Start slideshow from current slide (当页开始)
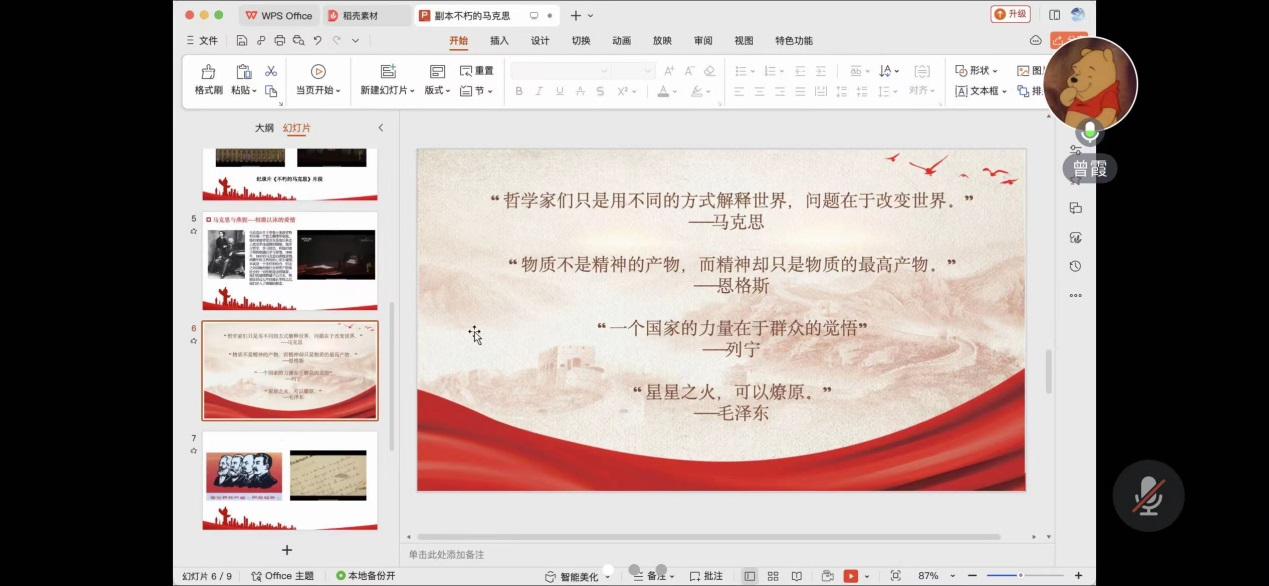This screenshot has width=1269, height=586. pos(318,72)
